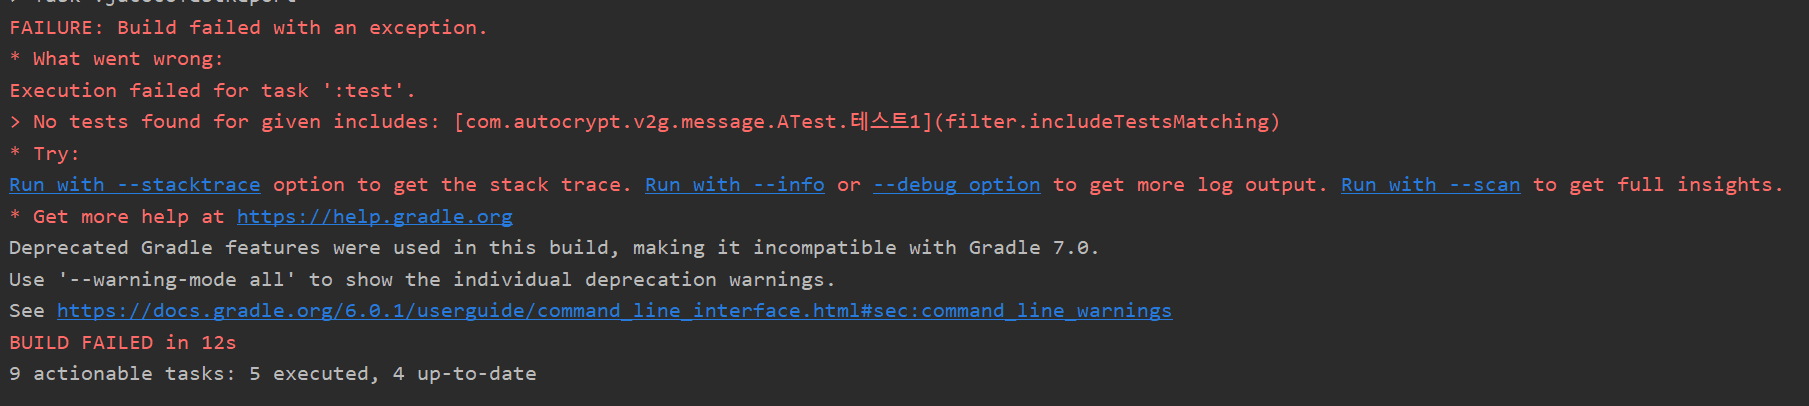Click the 'filter.includeTestsMatching' text
This screenshot has height=406, width=1809.
pyautogui.click(x=1107, y=122)
